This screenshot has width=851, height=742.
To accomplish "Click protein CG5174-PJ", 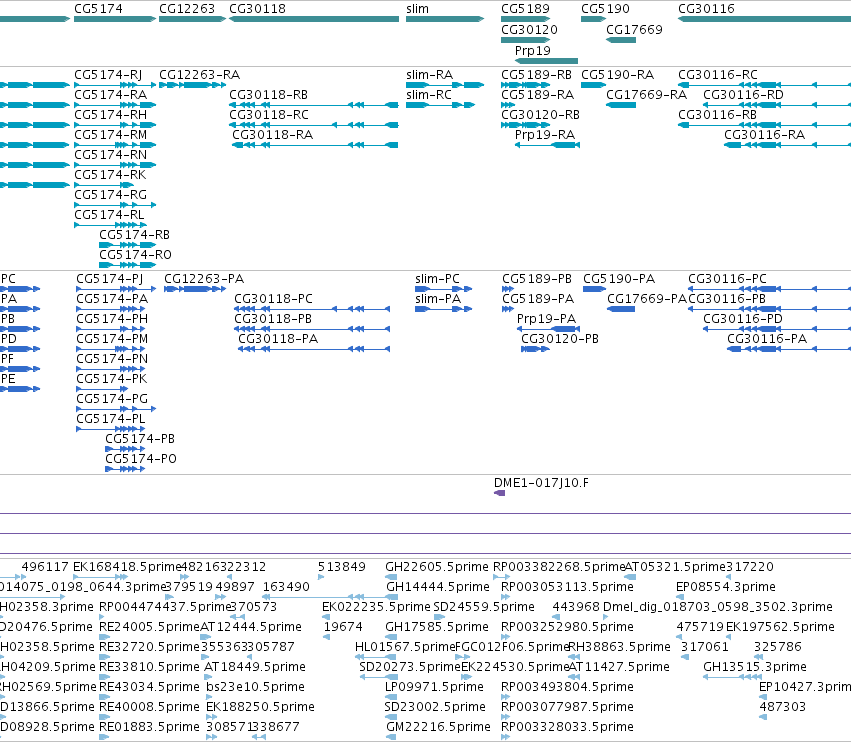I will pos(110,278).
